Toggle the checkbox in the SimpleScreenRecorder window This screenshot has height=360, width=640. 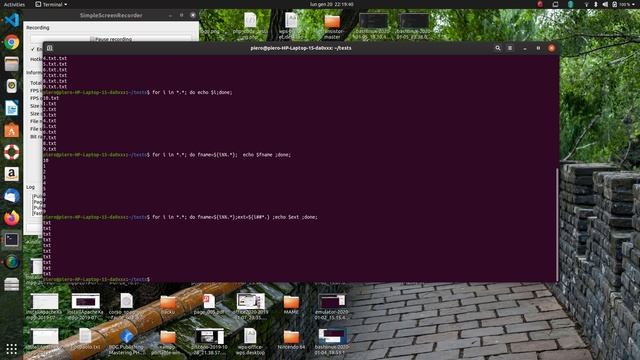33,49
